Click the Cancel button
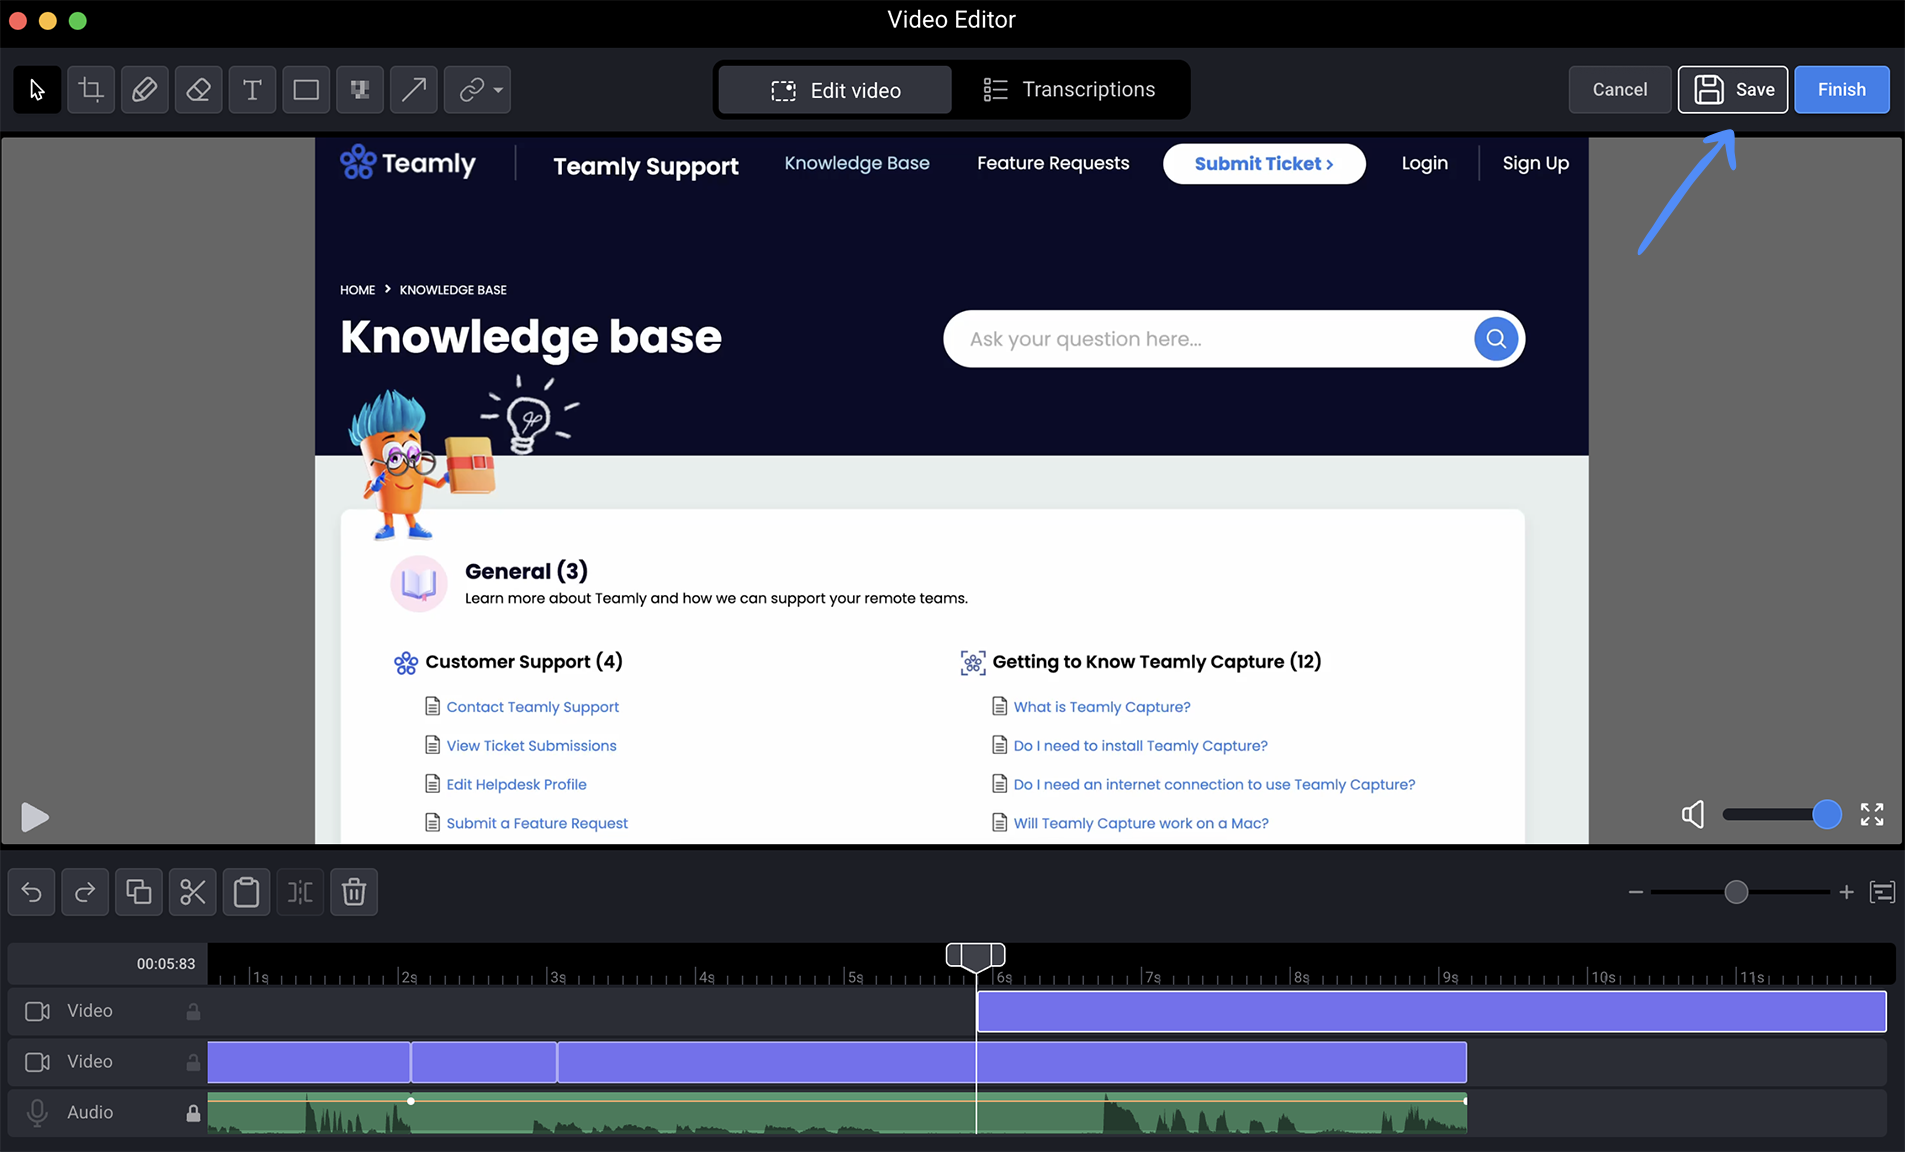The width and height of the screenshot is (1905, 1152). click(x=1620, y=90)
